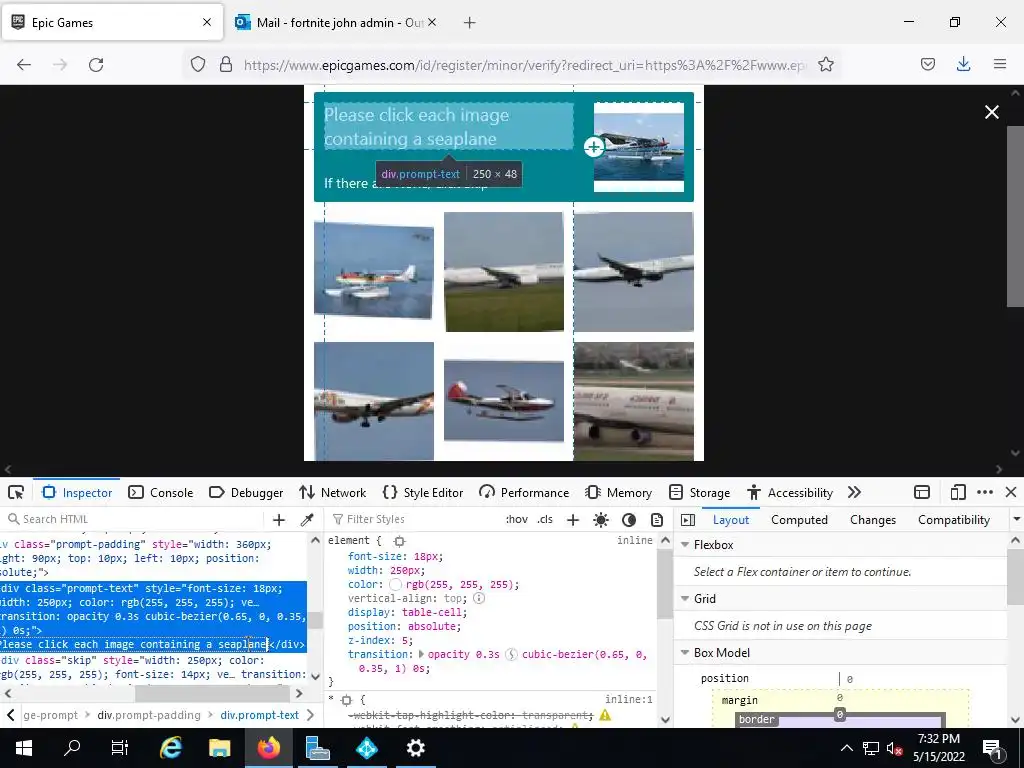Toggle dark color scheme simulation
The height and width of the screenshot is (768, 1024).
(x=628, y=520)
